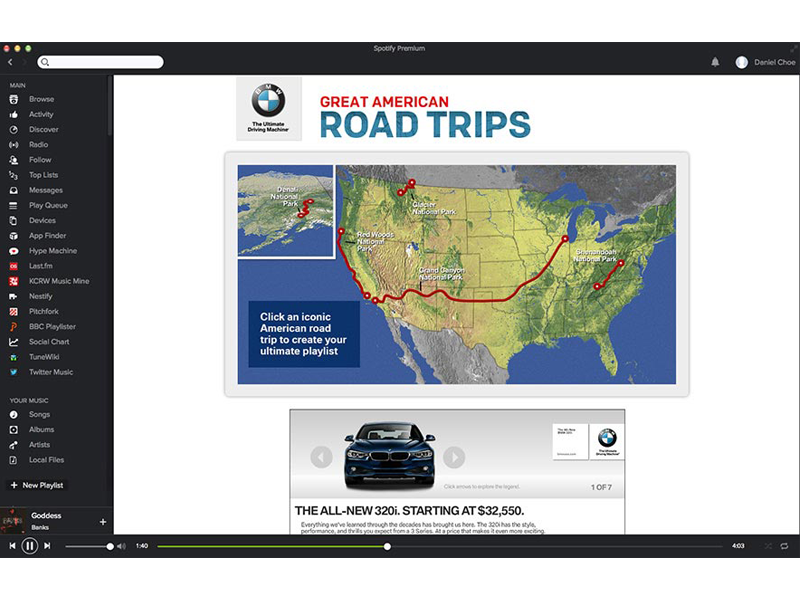Image resolution: width=800 pixels, height=600 pixels.
Task: Skip to the next track
Action: pos(47,546)
